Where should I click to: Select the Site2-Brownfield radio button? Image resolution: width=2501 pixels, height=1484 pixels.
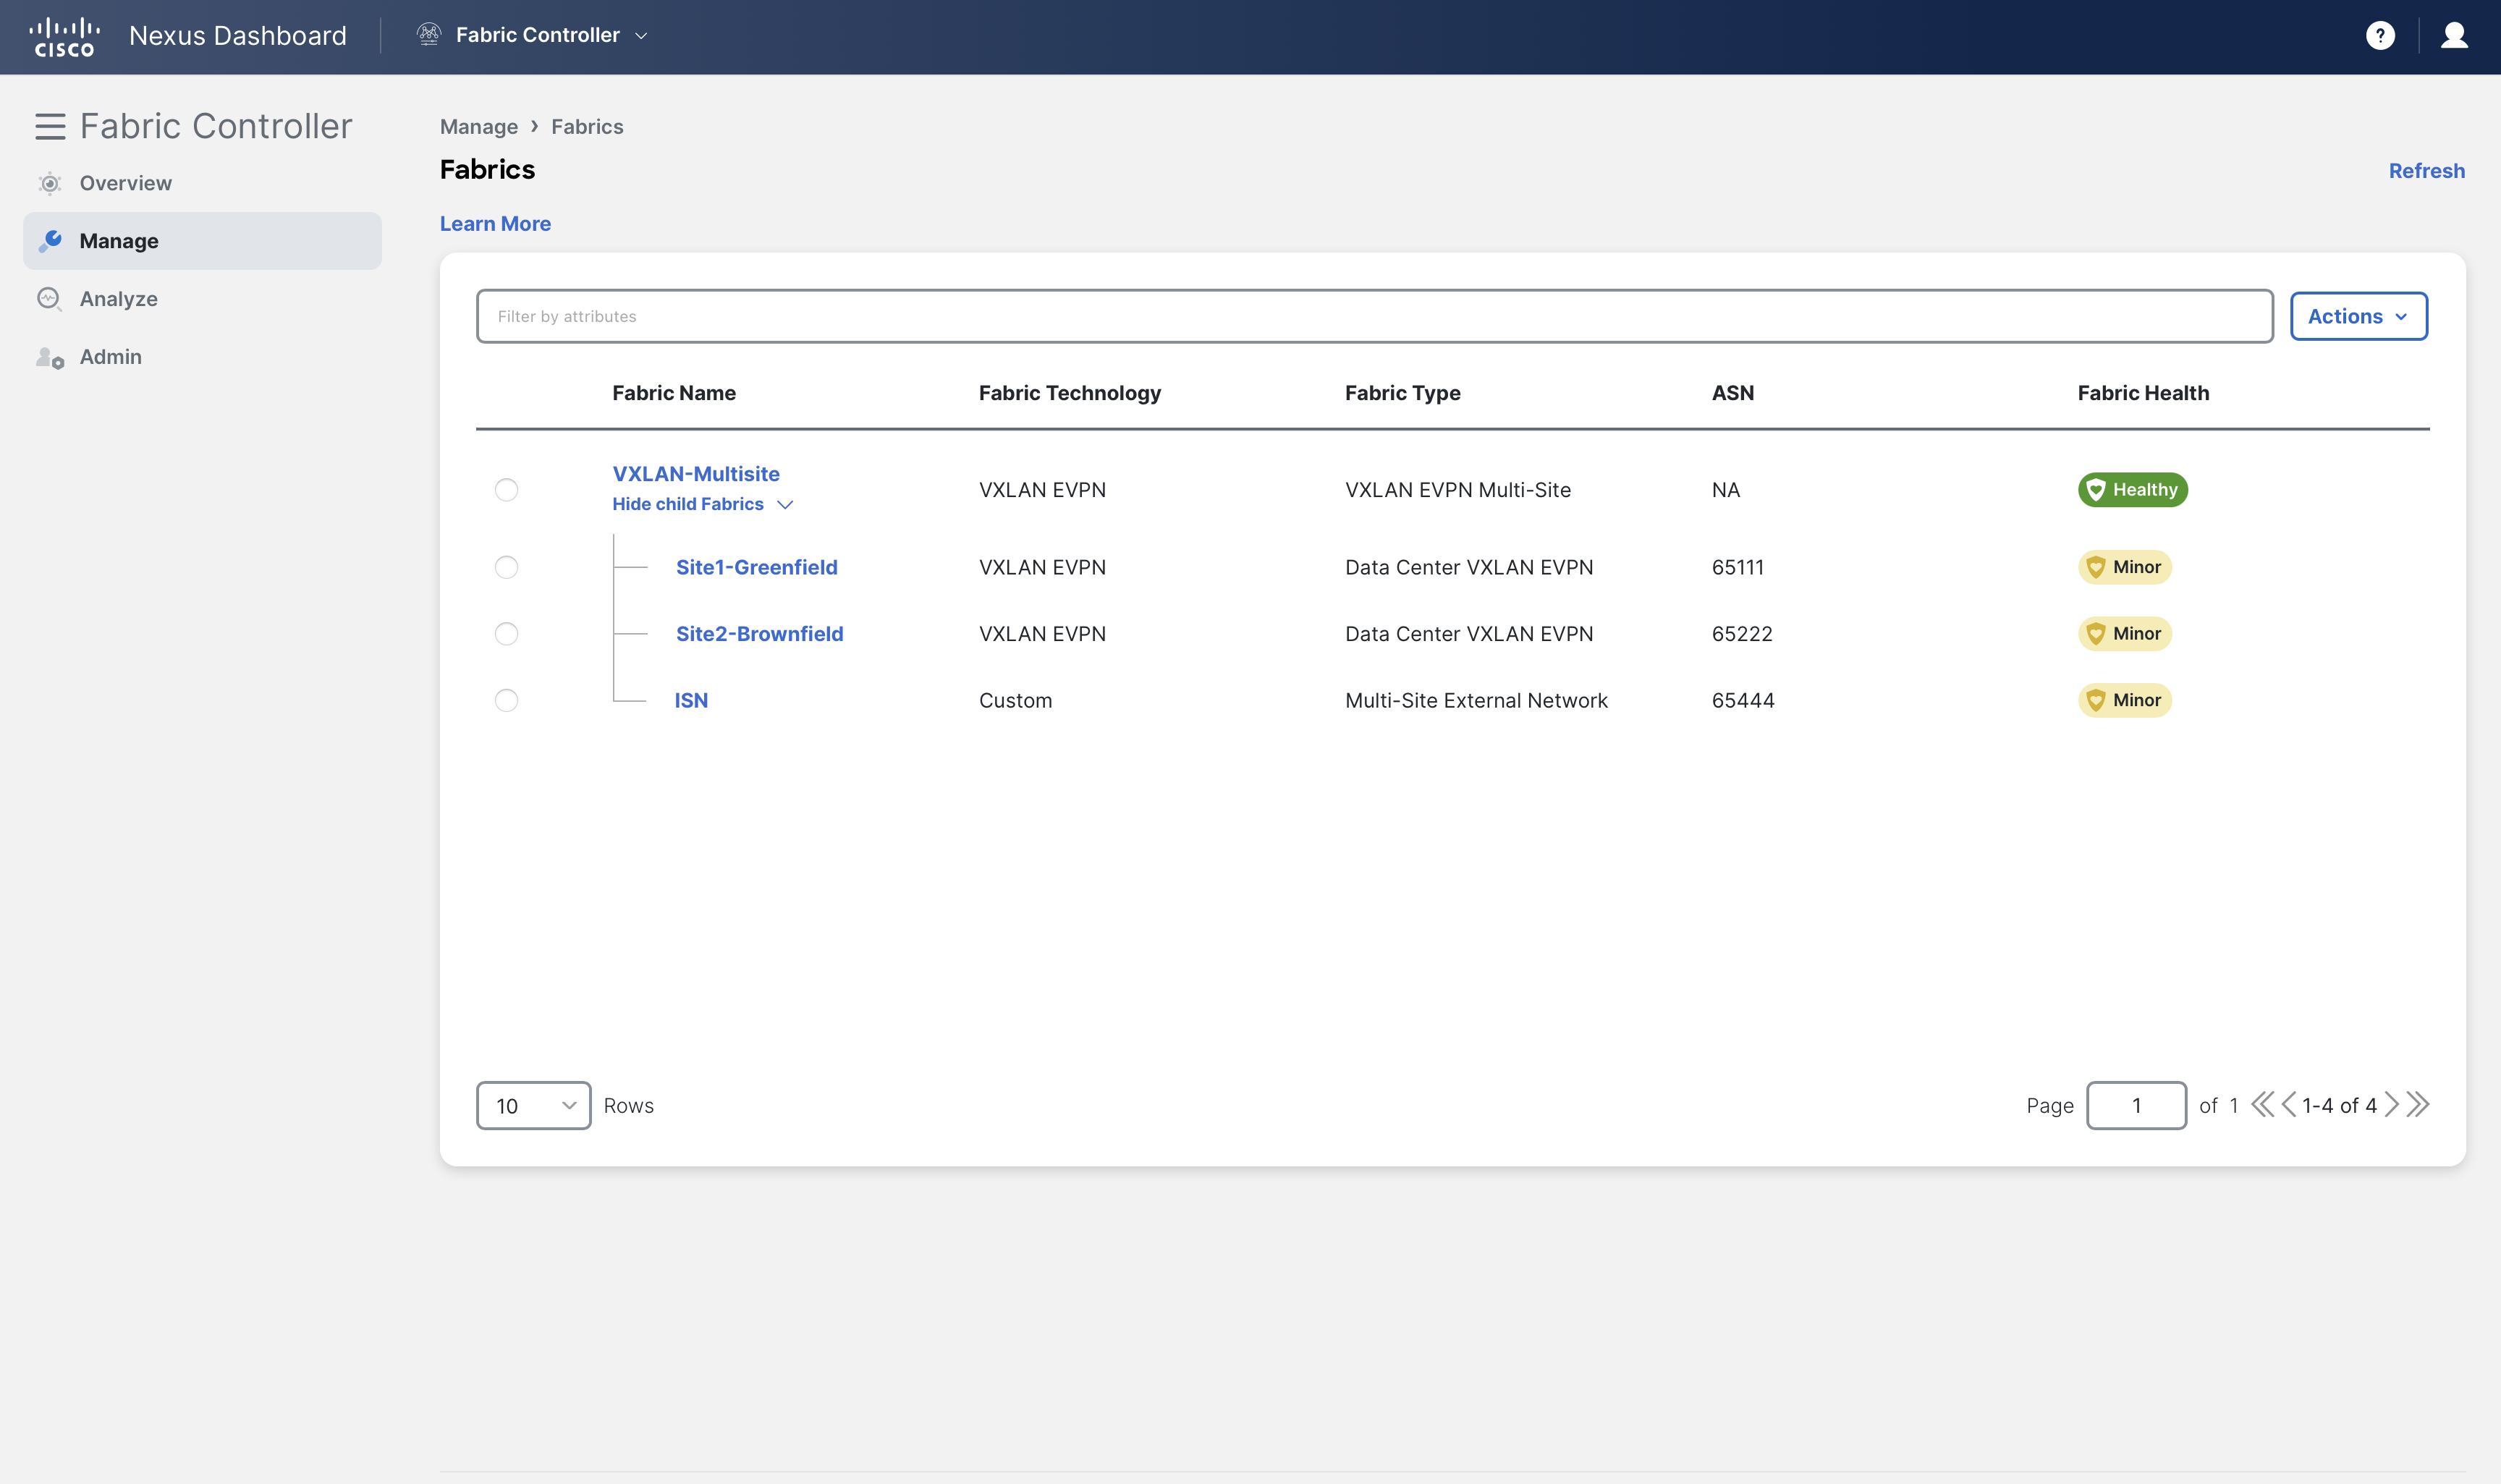pyautogui.click(x=507, y=634)
